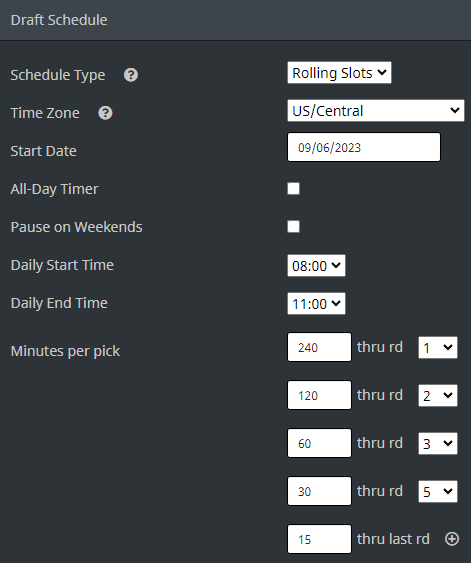The image size is (471, 563).
Task: Change the thru rd 1 round selector
Action: coord(438,348)
